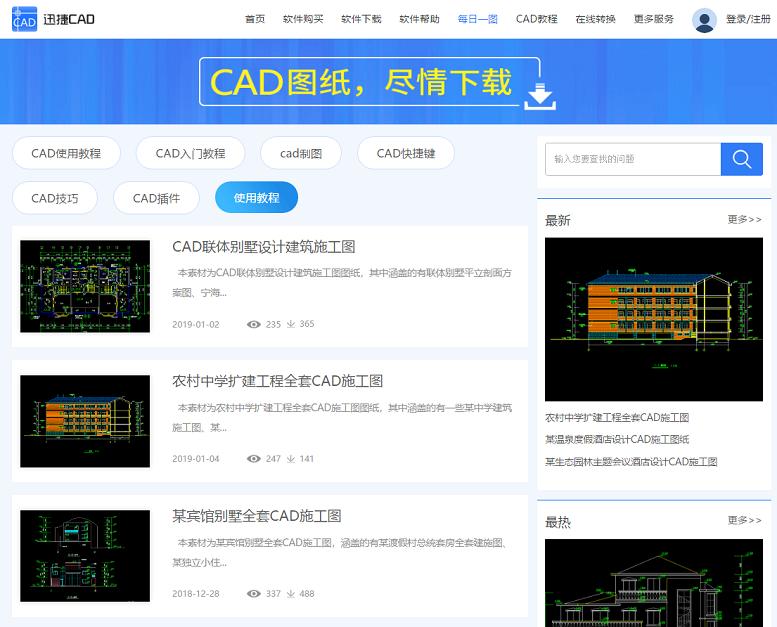The width and height of the screenshot is (777, 627).
Task: Click the date 2018-12-28
Action: tap(196, 594)
